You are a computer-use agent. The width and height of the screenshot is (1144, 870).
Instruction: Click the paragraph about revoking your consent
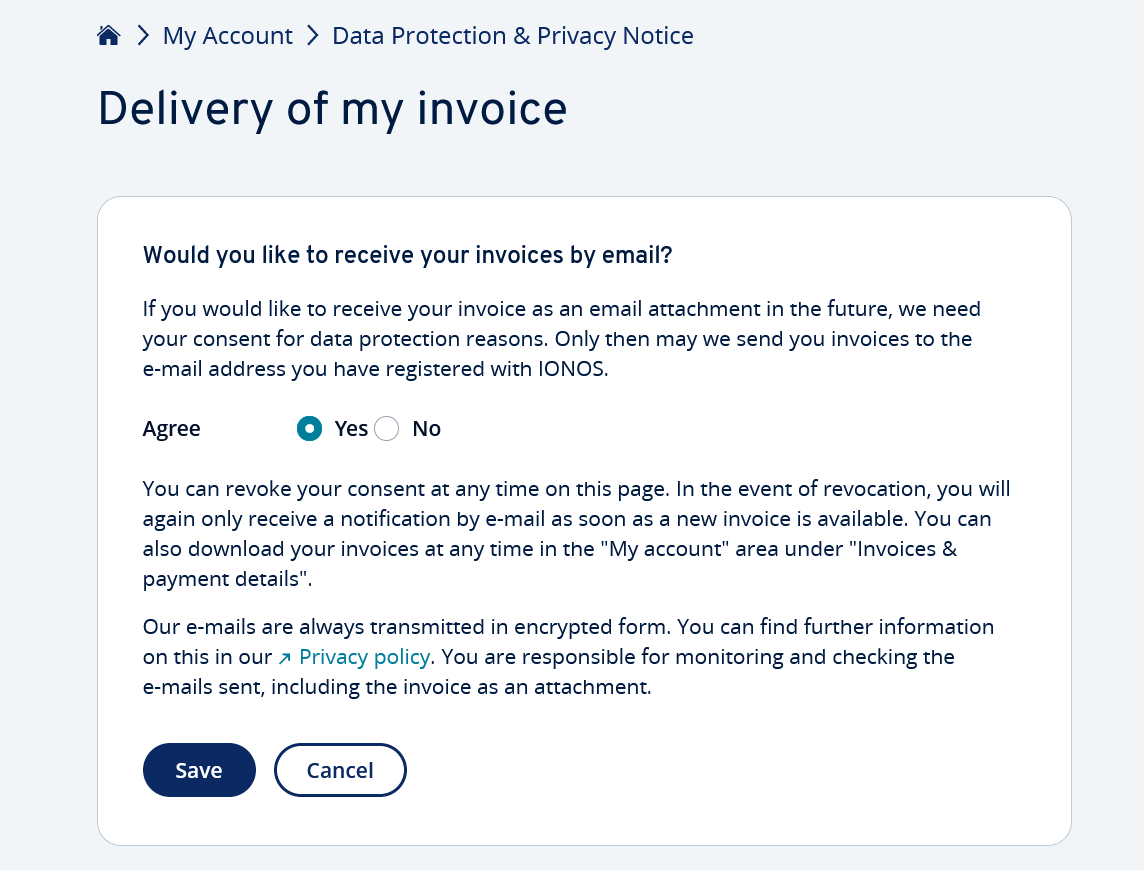tap(576, 534)
